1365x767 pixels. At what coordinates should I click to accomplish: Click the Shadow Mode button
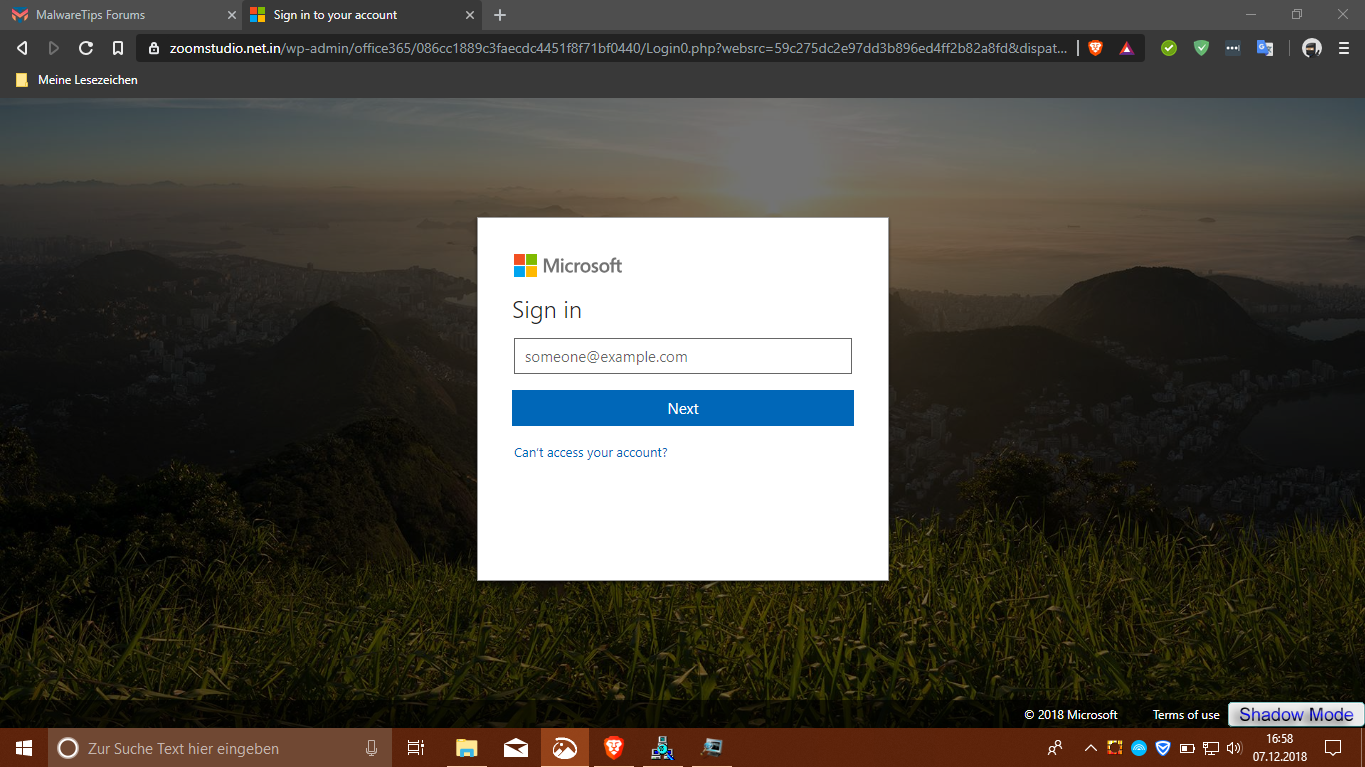[x=1296, y=714]
